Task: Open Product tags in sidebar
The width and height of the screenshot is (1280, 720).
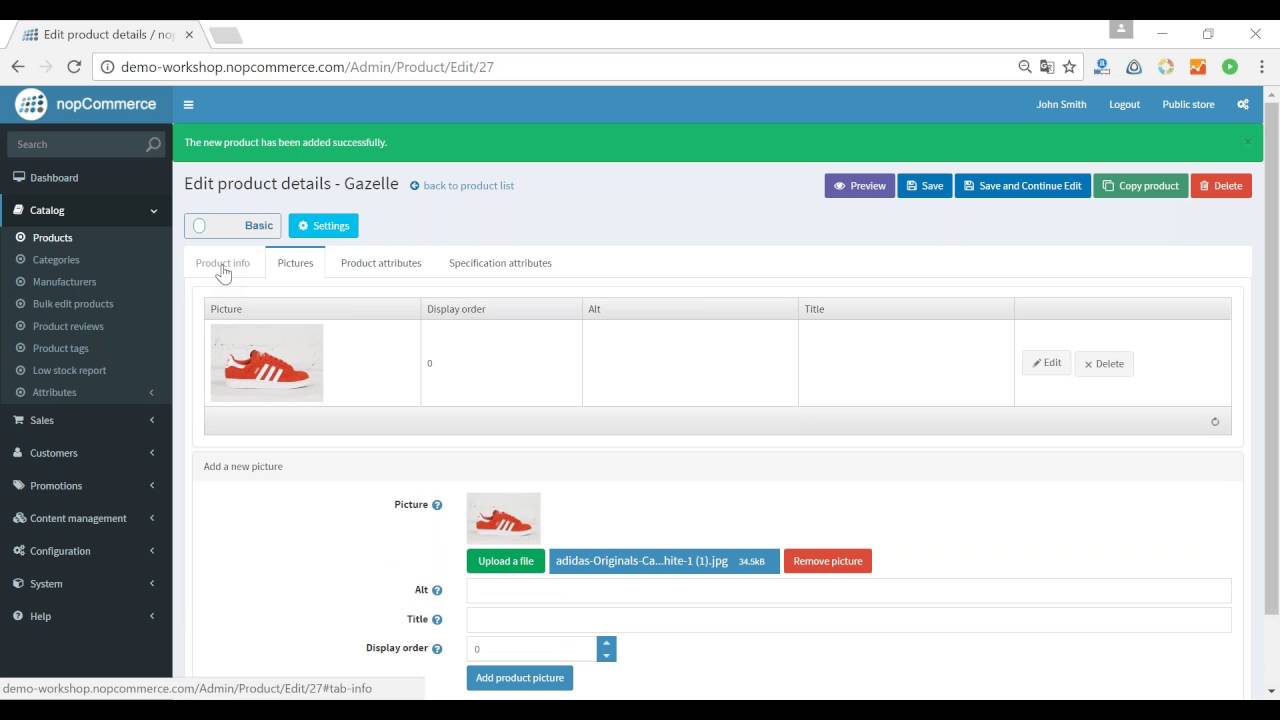Action: [x=60, y=348]
